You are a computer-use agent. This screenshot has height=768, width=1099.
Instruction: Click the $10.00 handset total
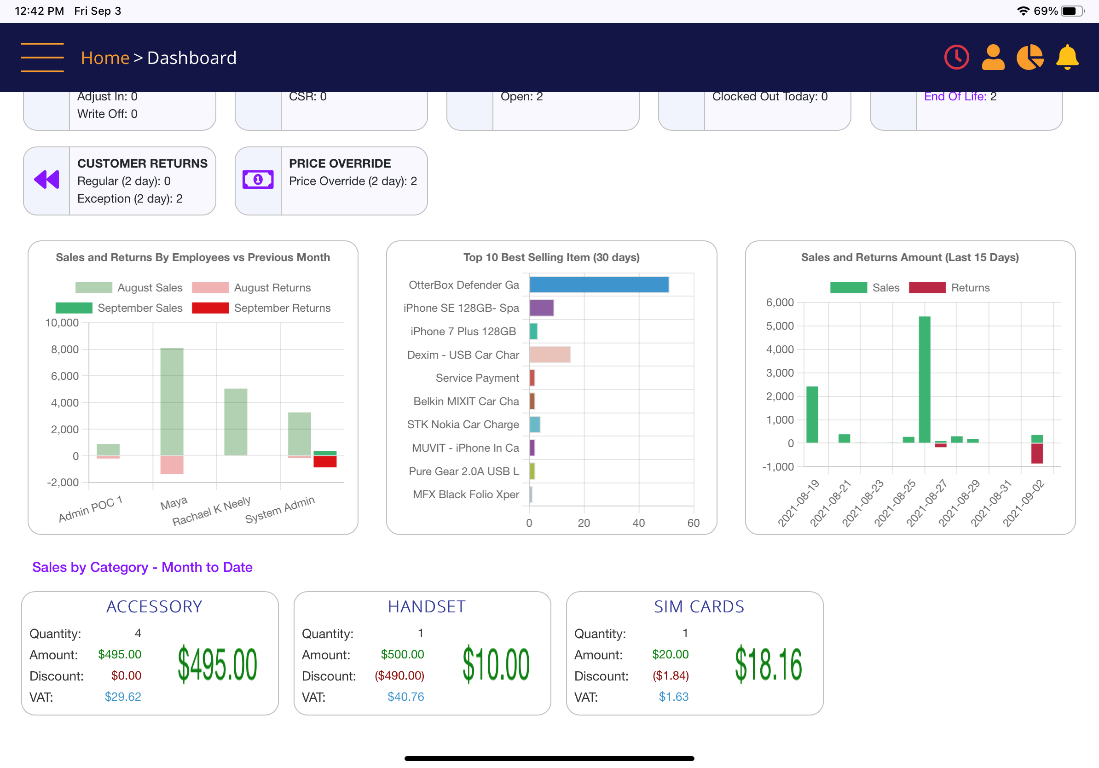[x=496, y=664]
